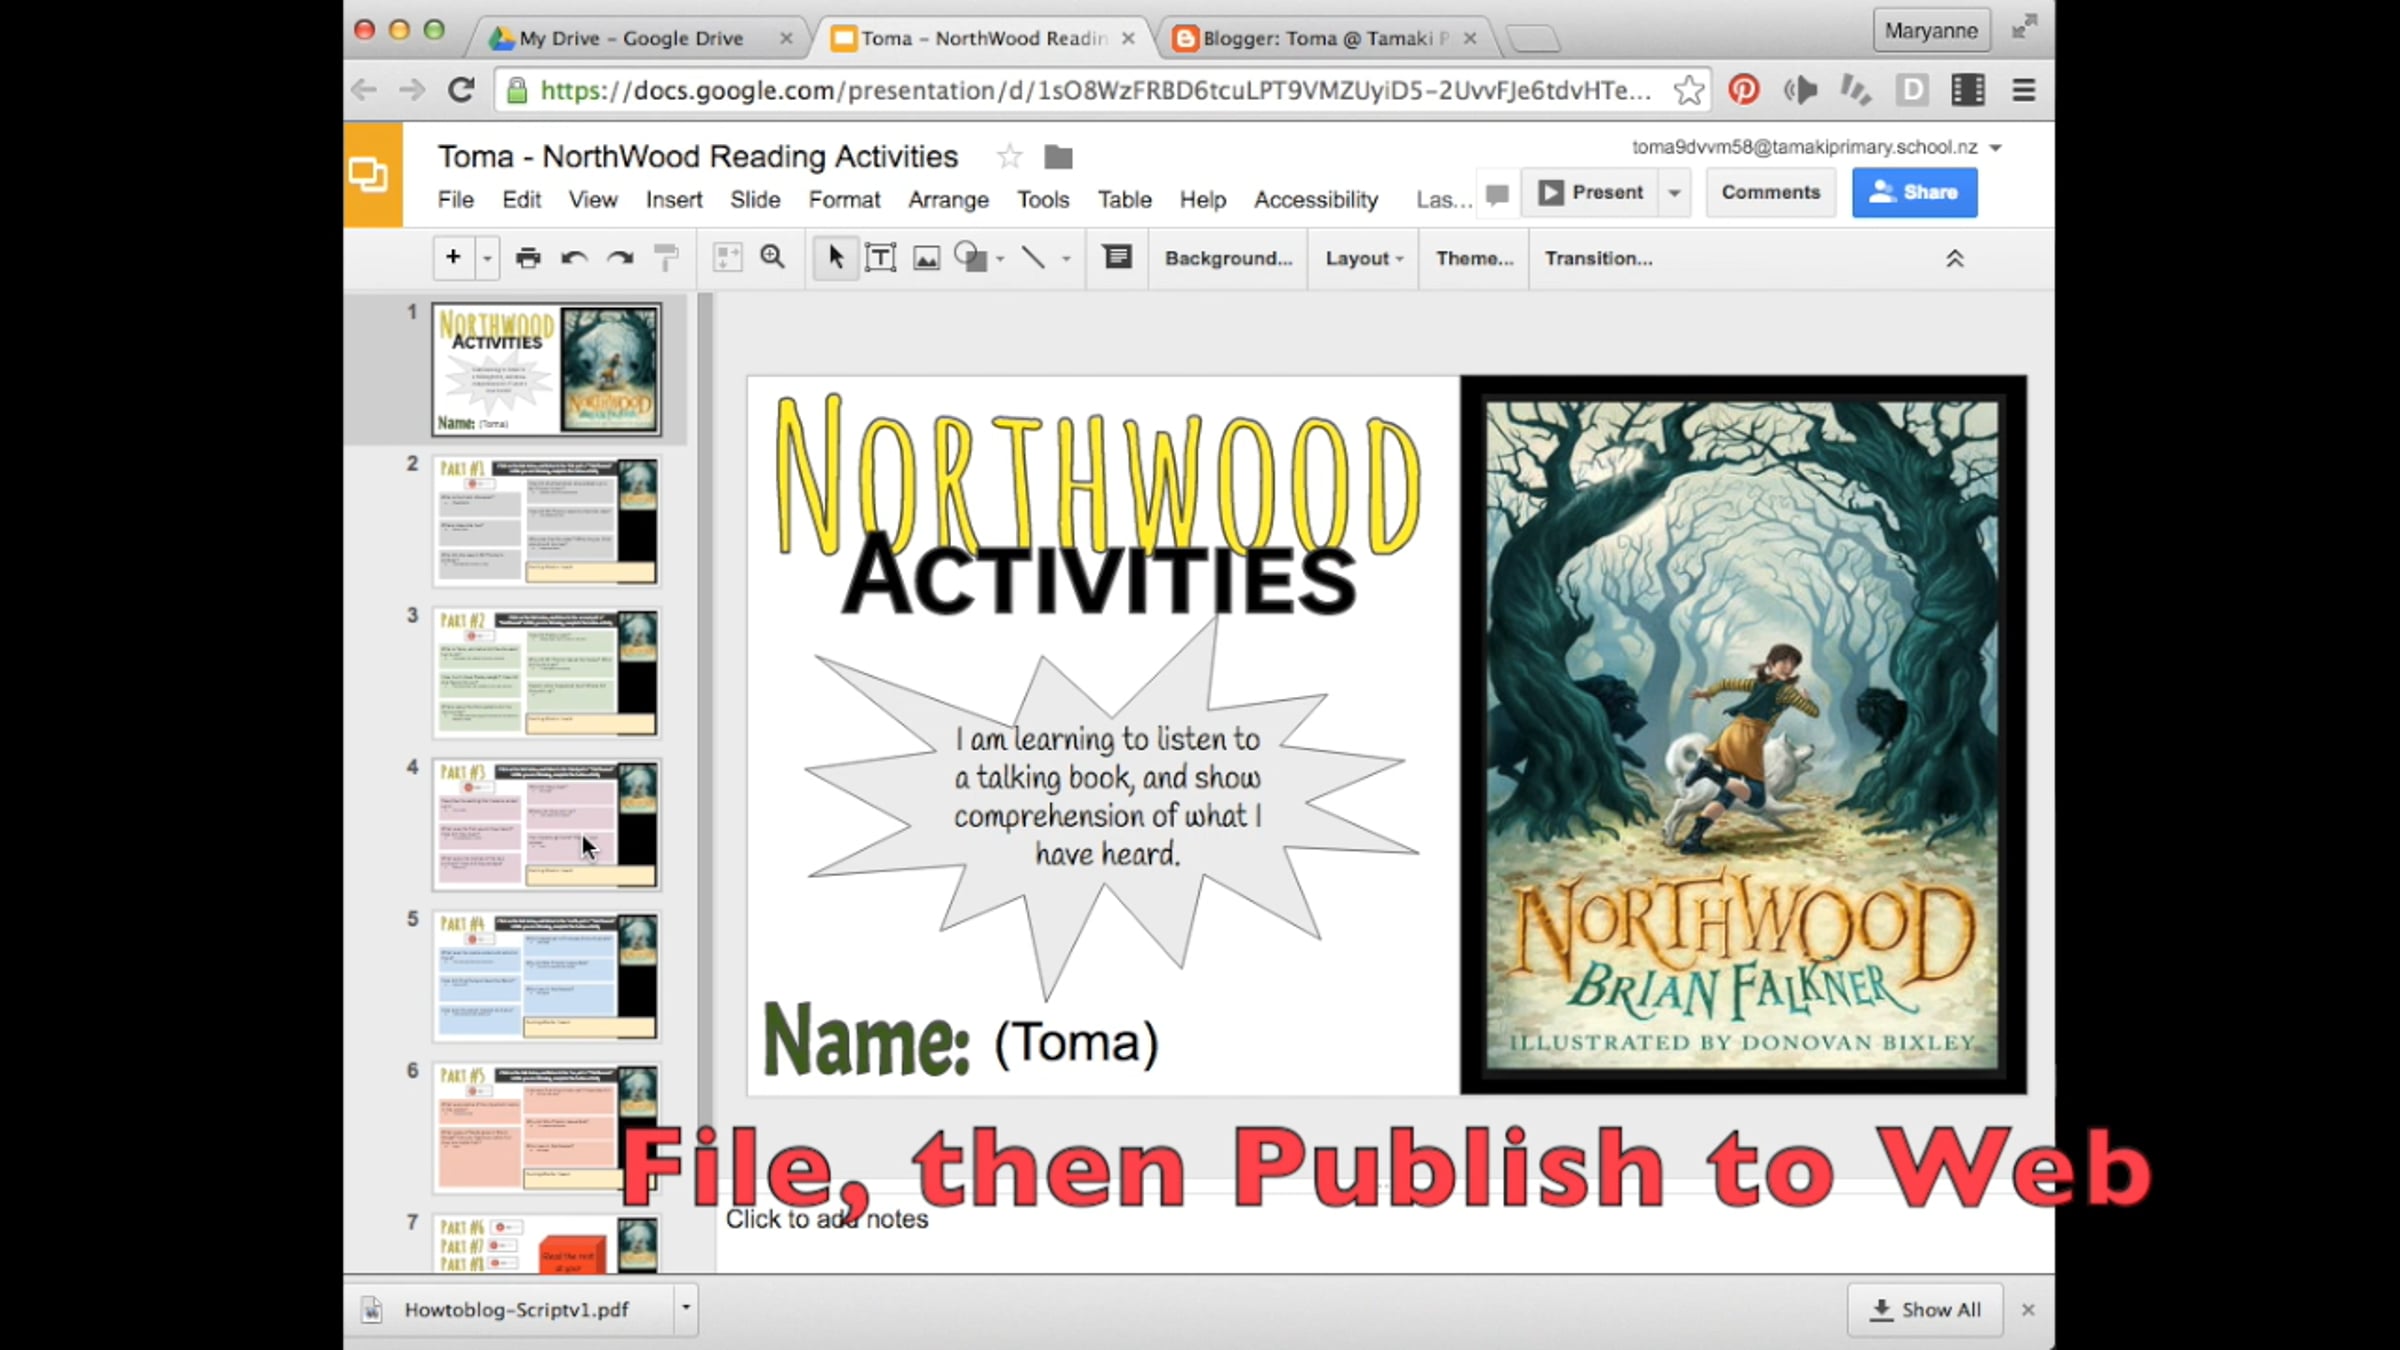Select slide 2 thumbnail Part #1
The width and height of the screenshot is (2400, 1350).
546,520
